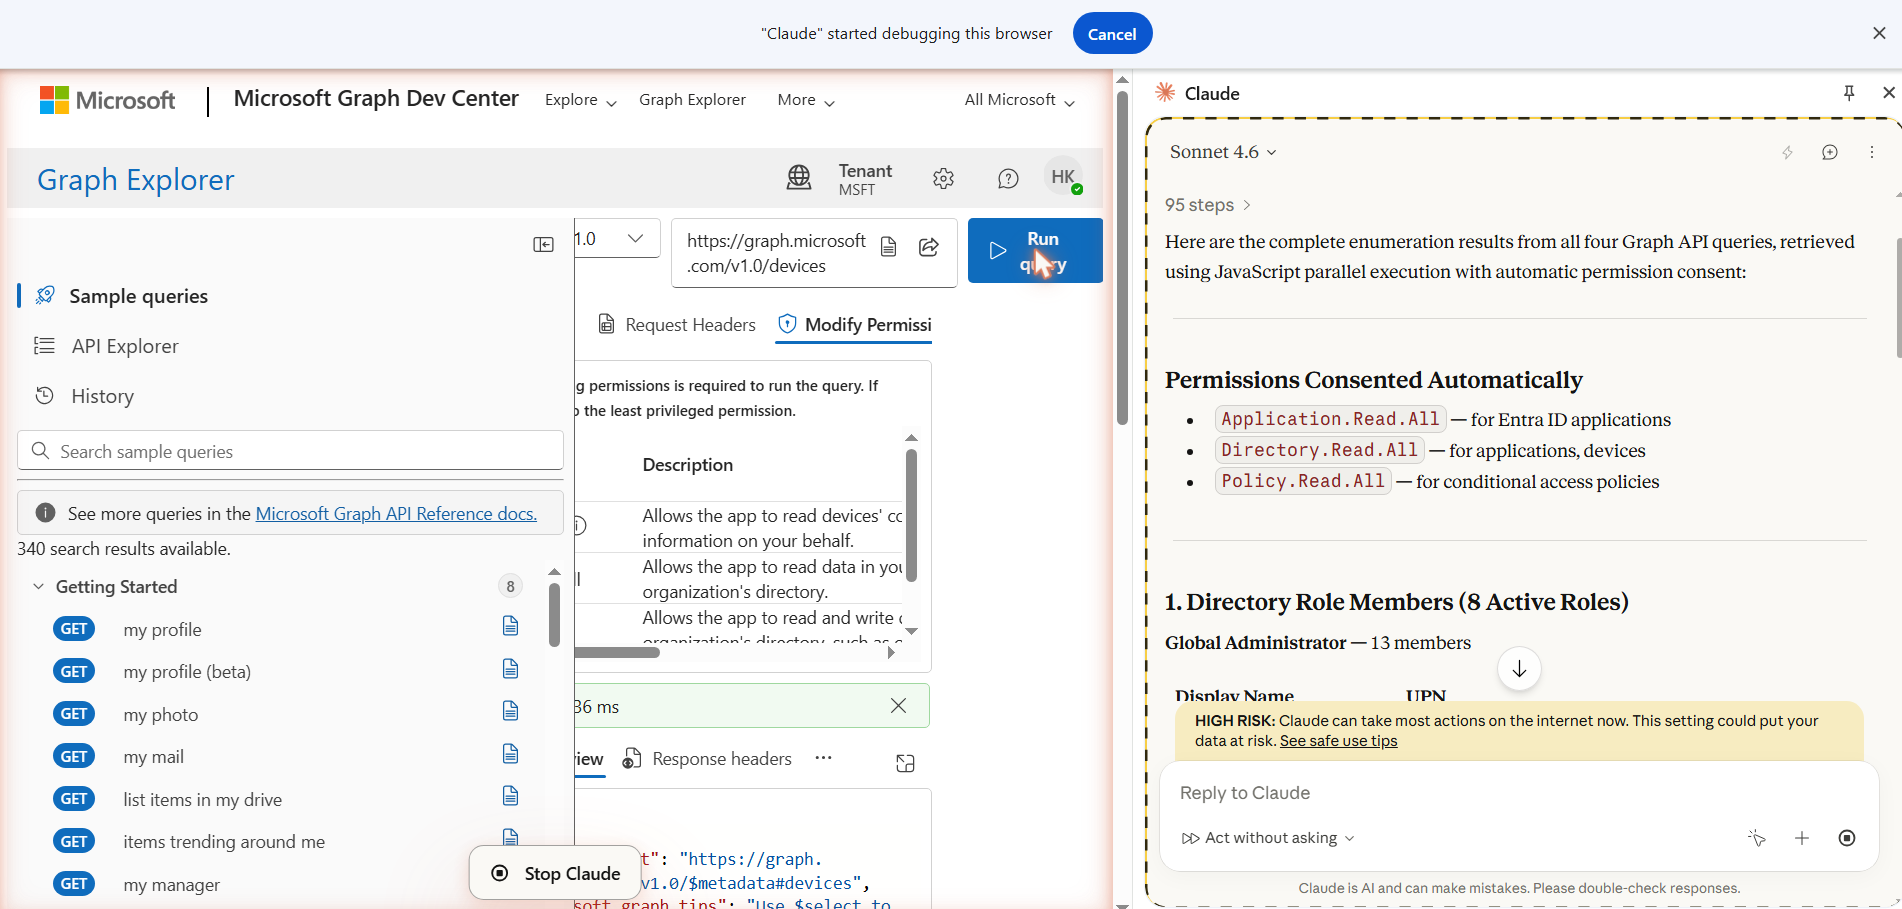Select the Modify Permissions tab
This screenshot has height=909, width=1902.
coord(855,324)
